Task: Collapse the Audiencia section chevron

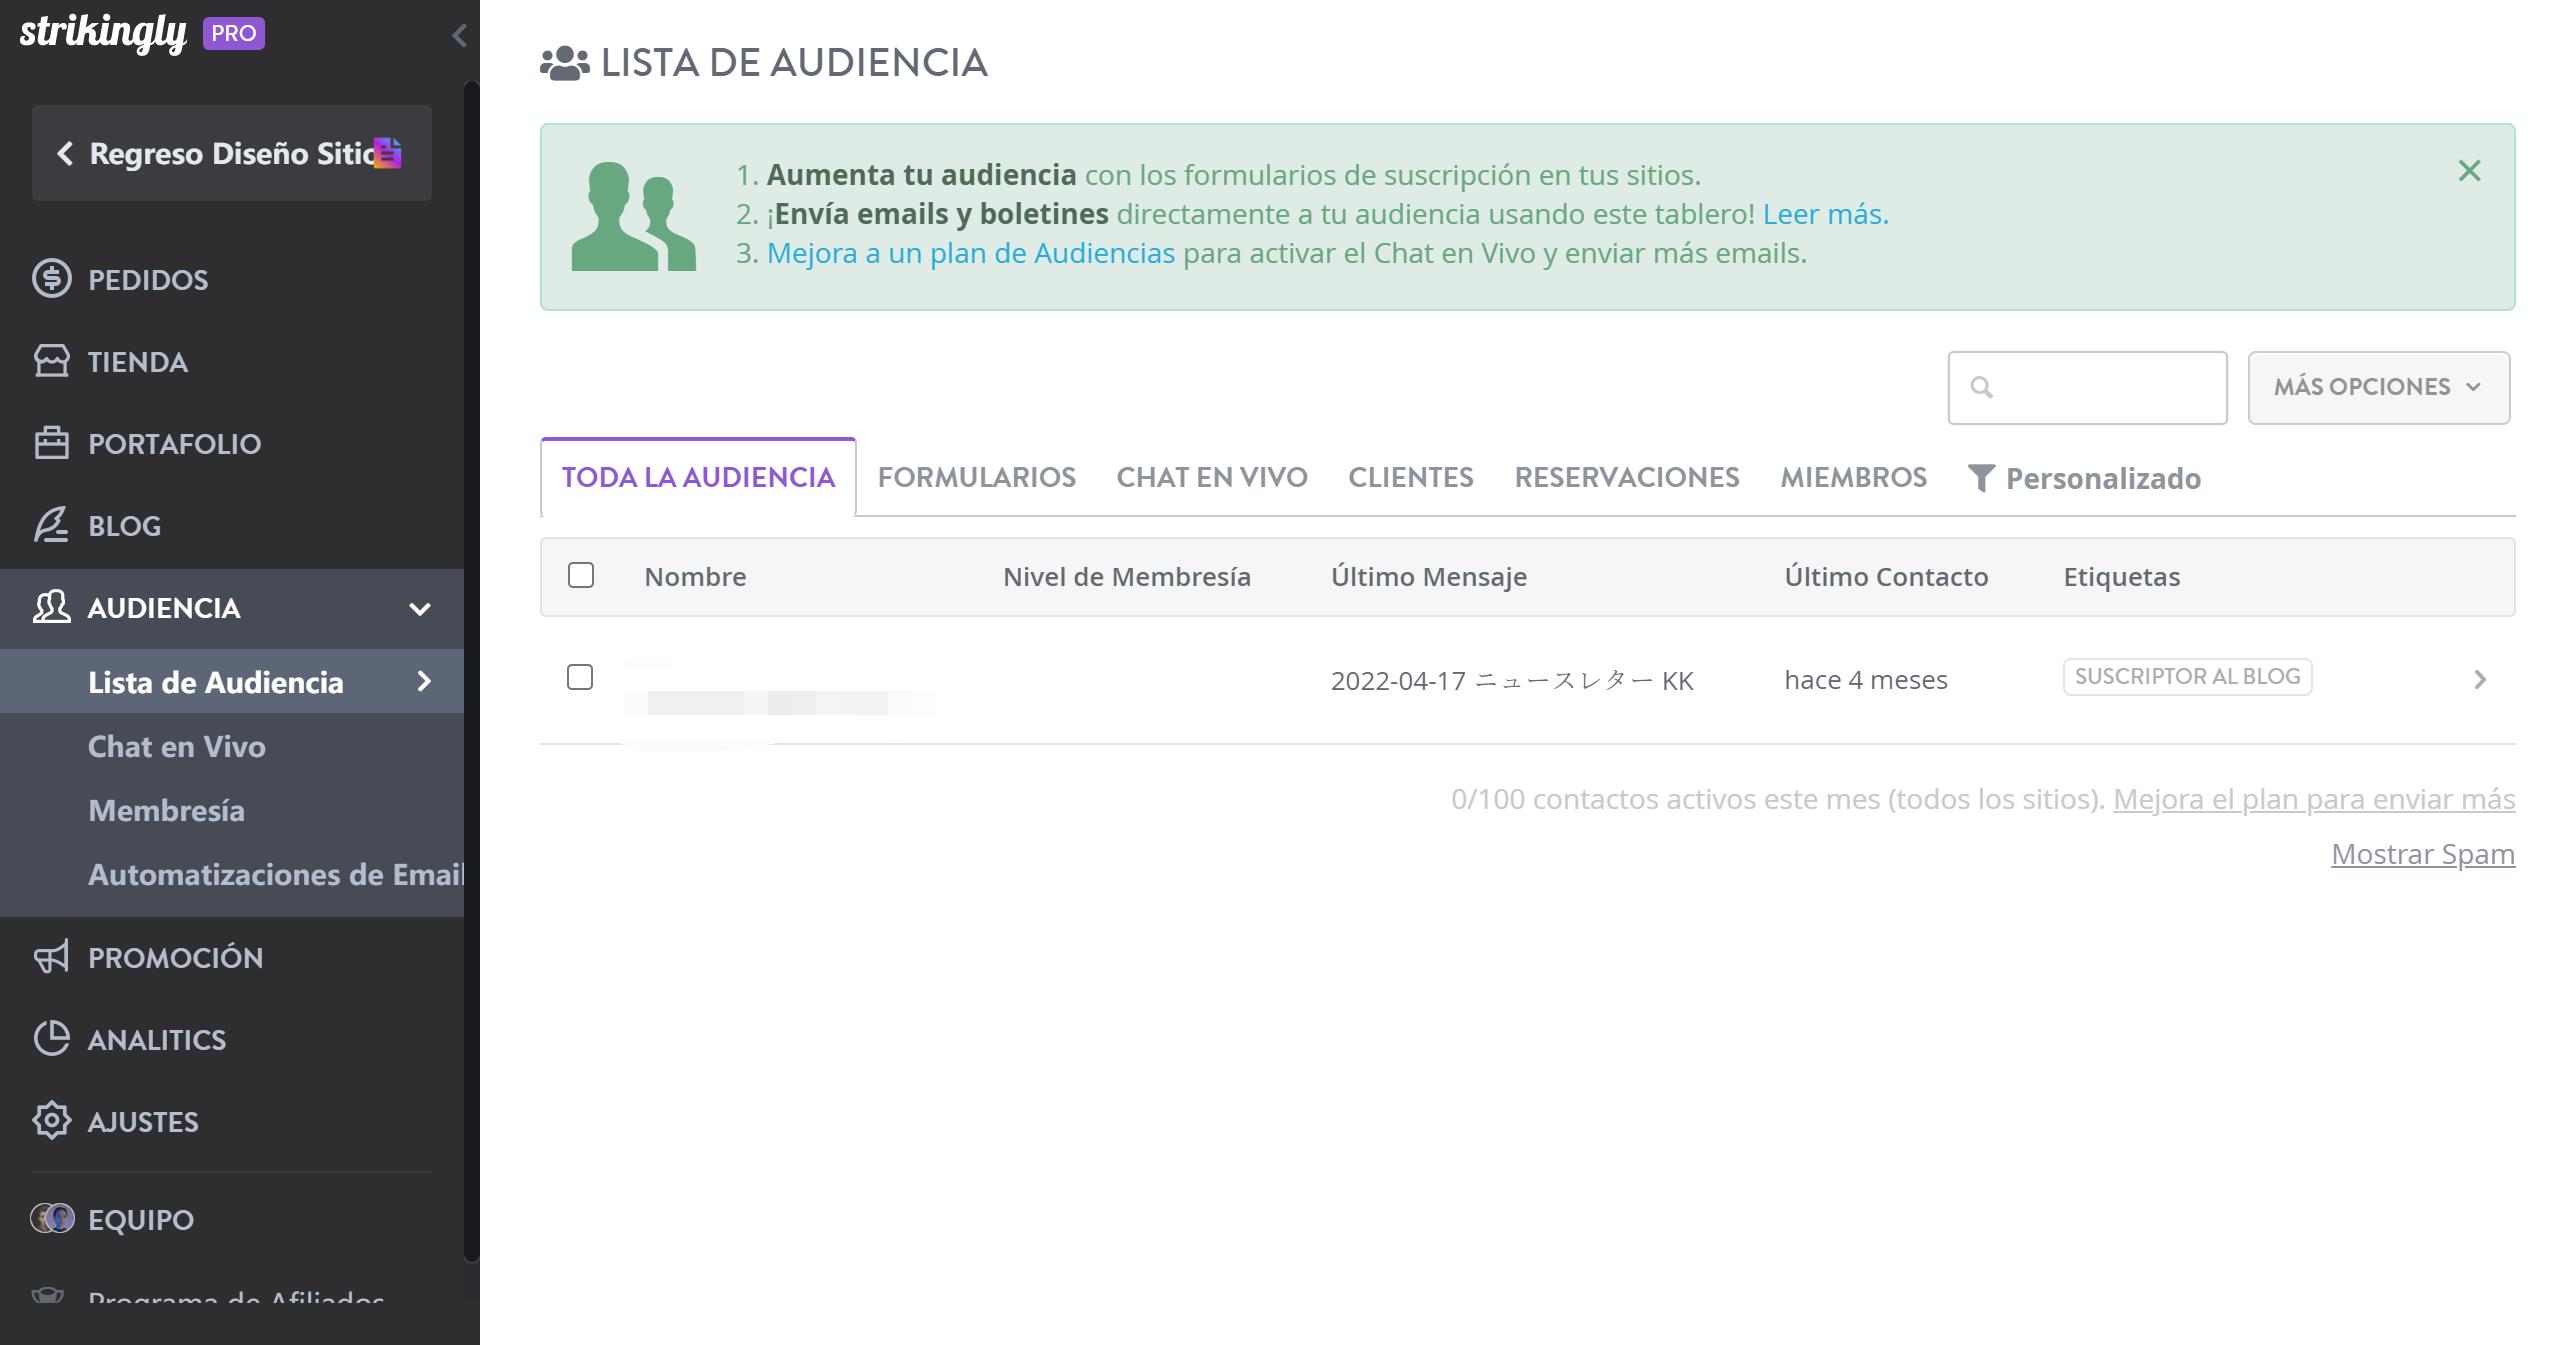Action: pyautogui.click(x=421, y=609)
